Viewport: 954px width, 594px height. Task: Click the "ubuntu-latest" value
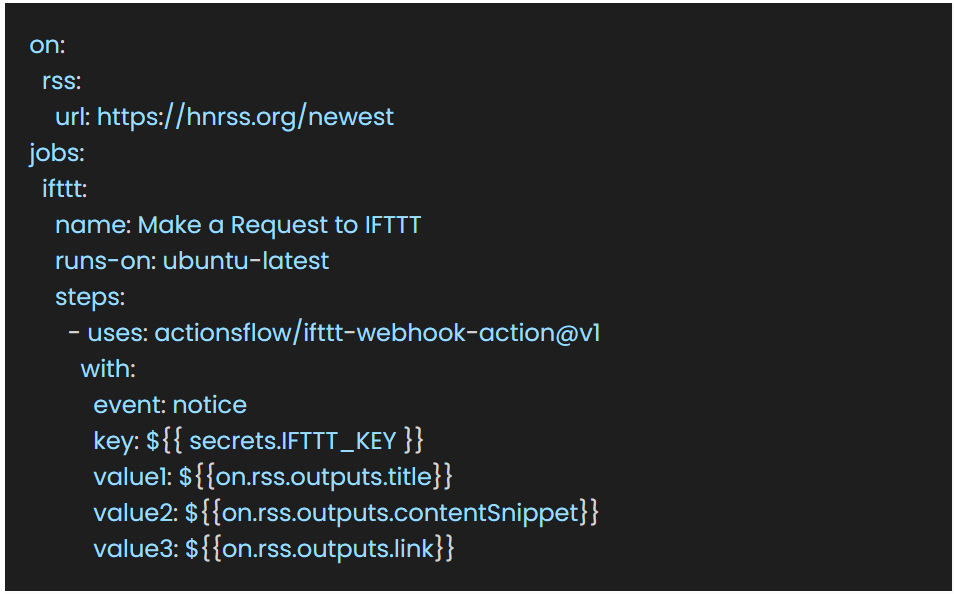[246, 261]
